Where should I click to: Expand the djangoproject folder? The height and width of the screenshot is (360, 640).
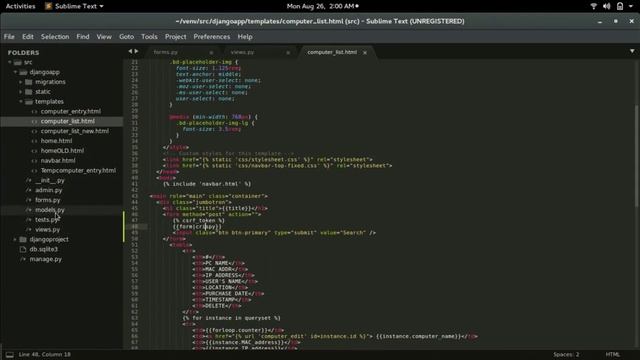point(16,240)
